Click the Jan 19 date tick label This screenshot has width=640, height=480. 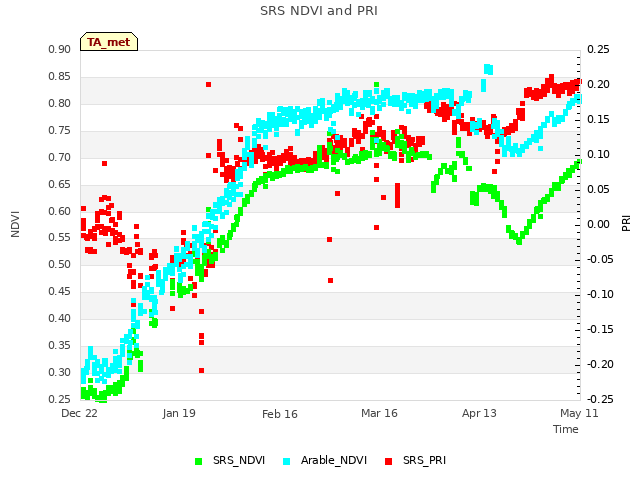(179, 413)
